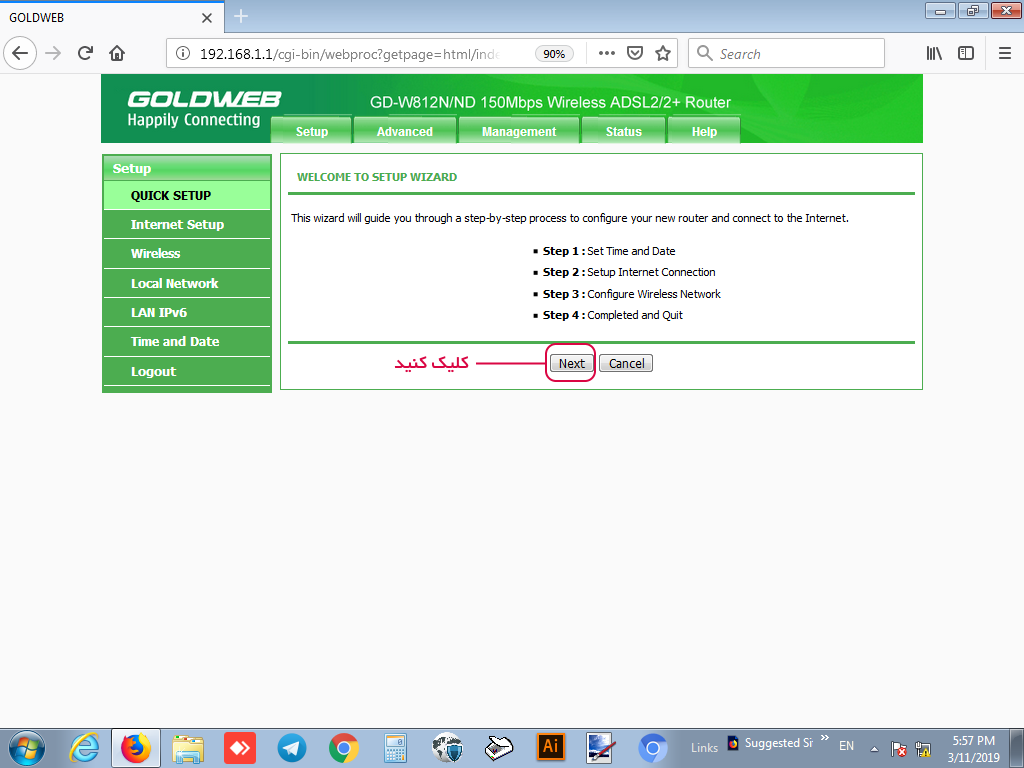The image size is (1024, 768).
Task: Launch Adobe Illustrator from the taskbar
Action: pos(550,746)
